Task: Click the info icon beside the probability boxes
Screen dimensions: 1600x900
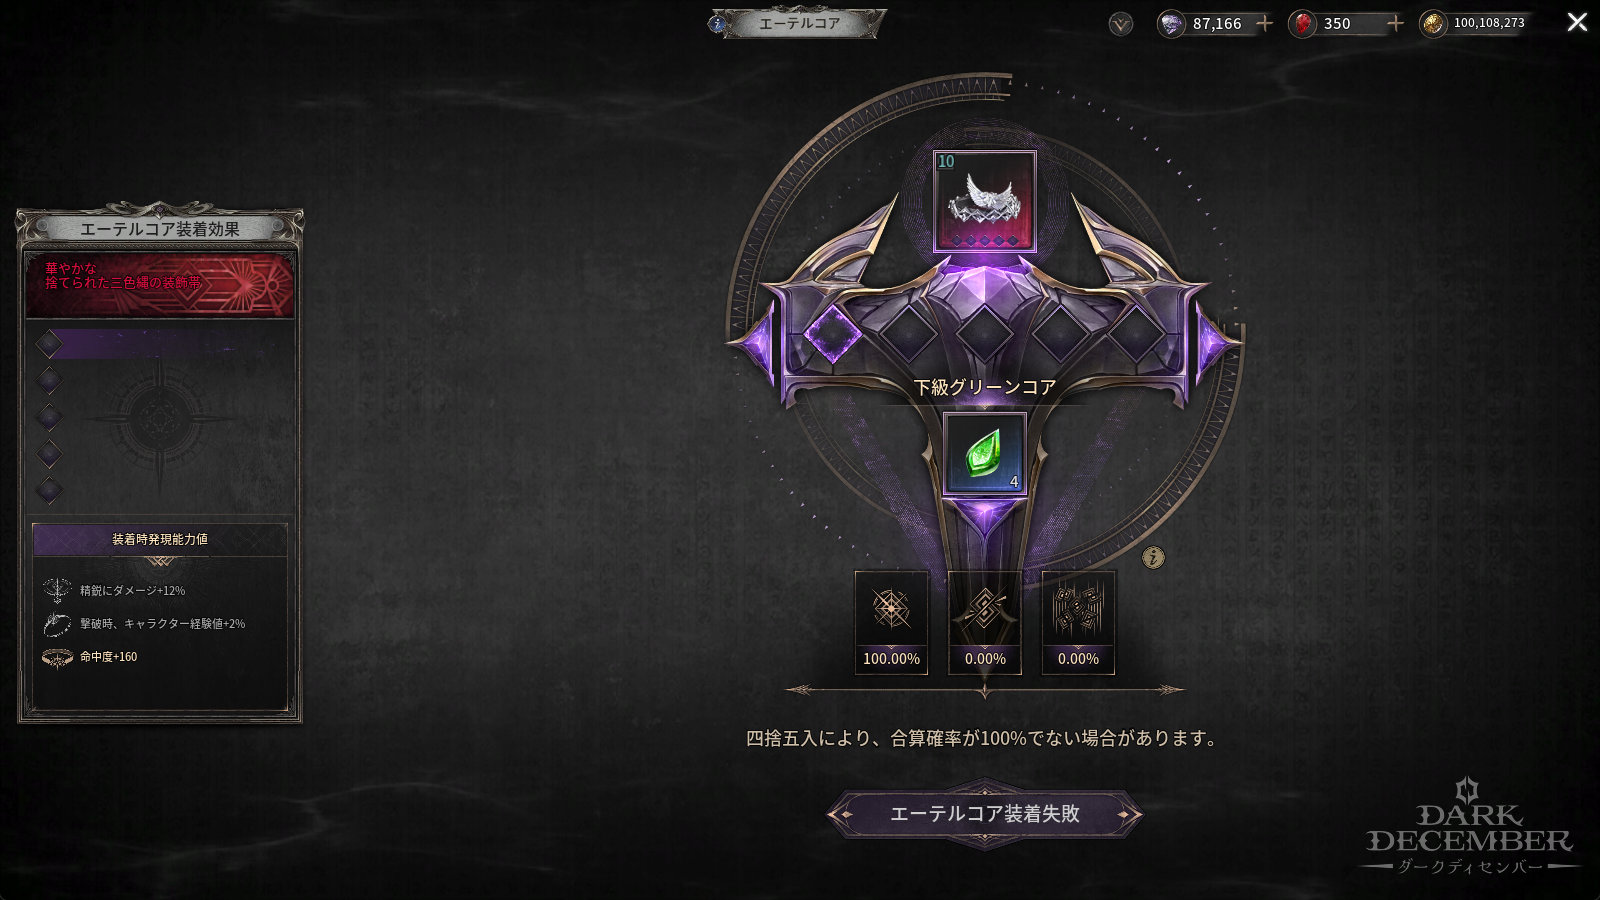Action: coord(1153,557)
